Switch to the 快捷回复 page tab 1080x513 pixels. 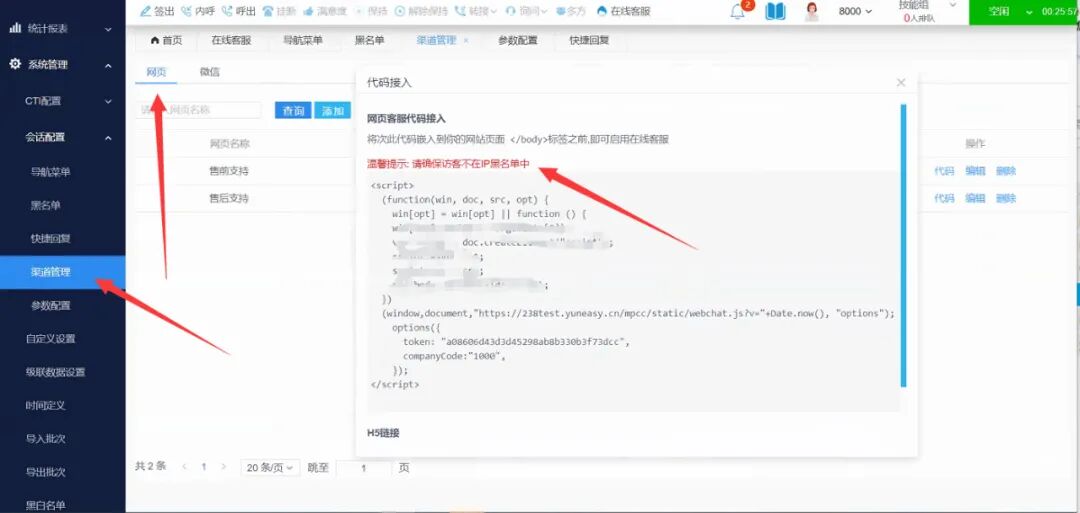[589, 41]
